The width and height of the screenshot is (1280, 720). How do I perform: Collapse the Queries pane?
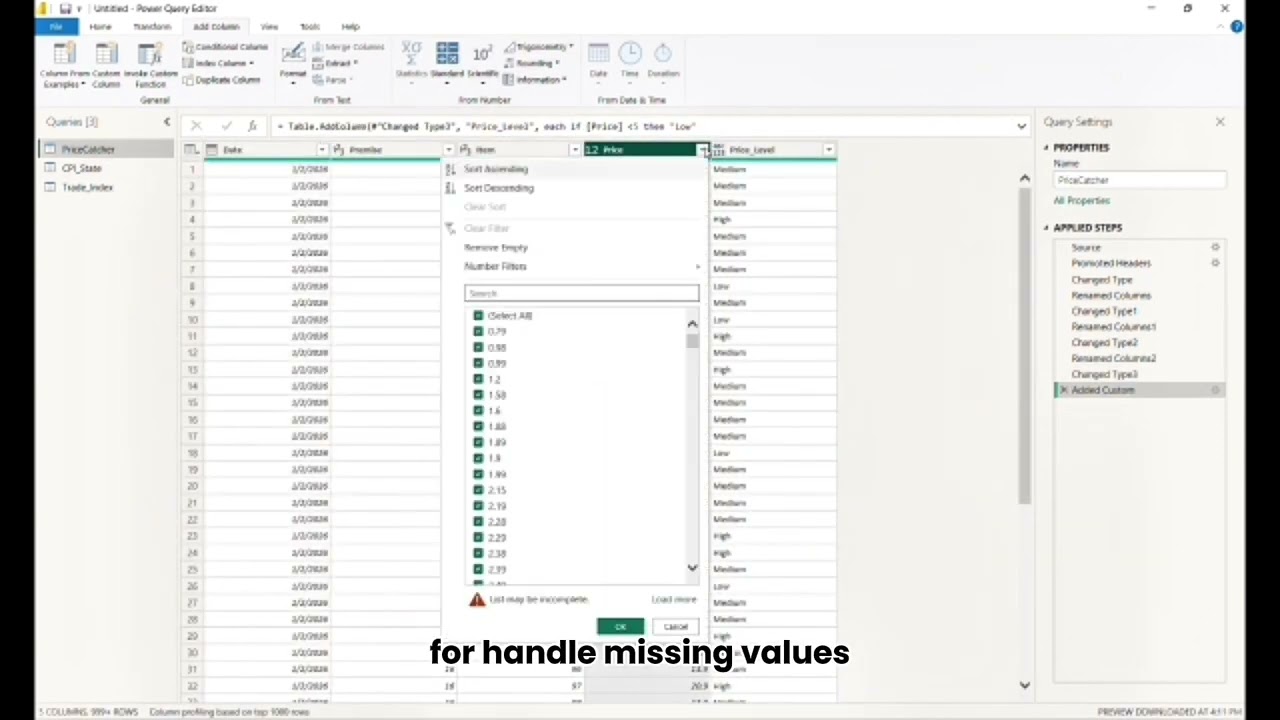pos(167,122)
